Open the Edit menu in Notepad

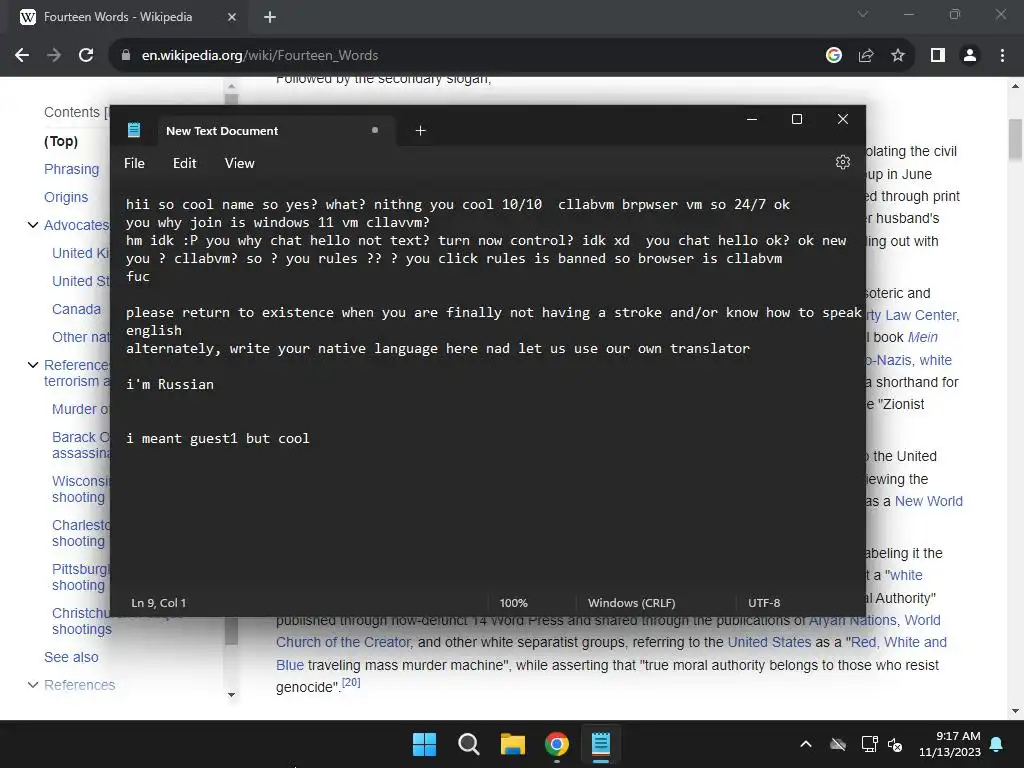(184, 163)
